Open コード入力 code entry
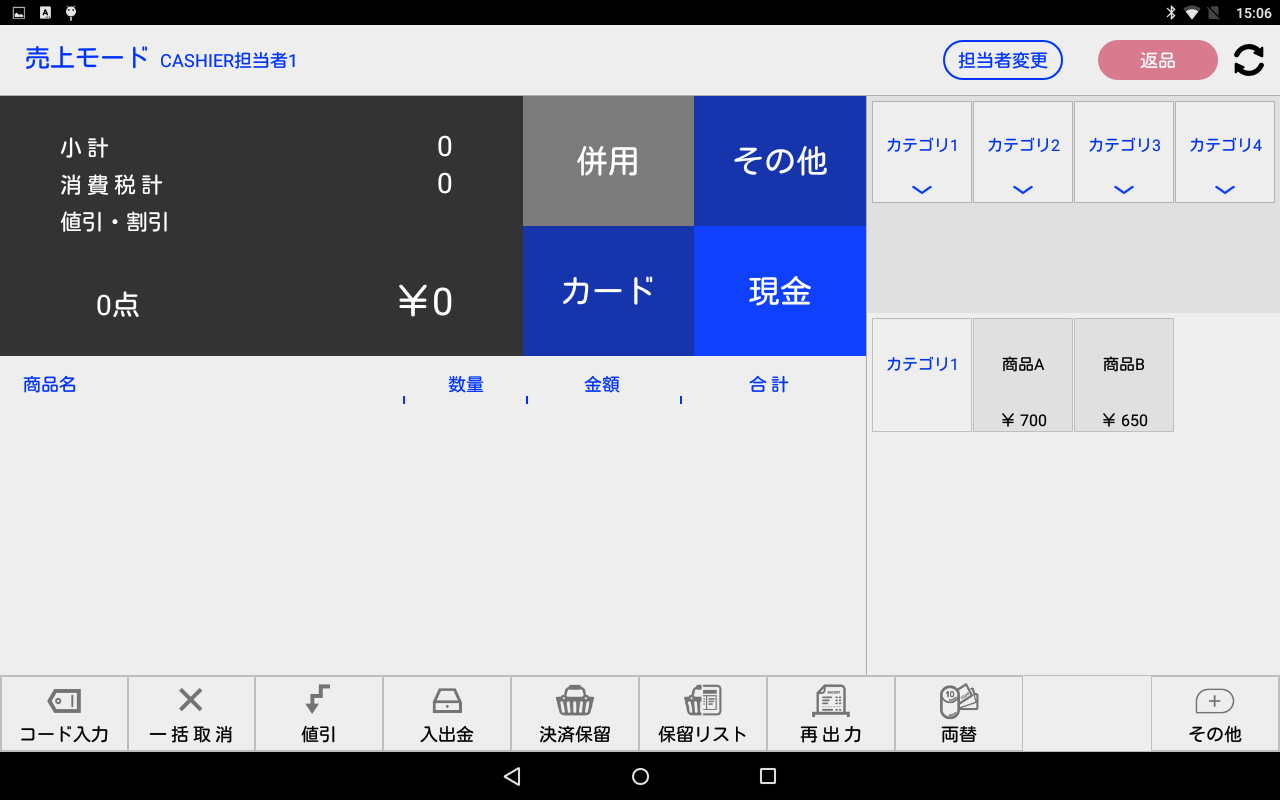This screenshot has width=1280, height=800. 64,714
